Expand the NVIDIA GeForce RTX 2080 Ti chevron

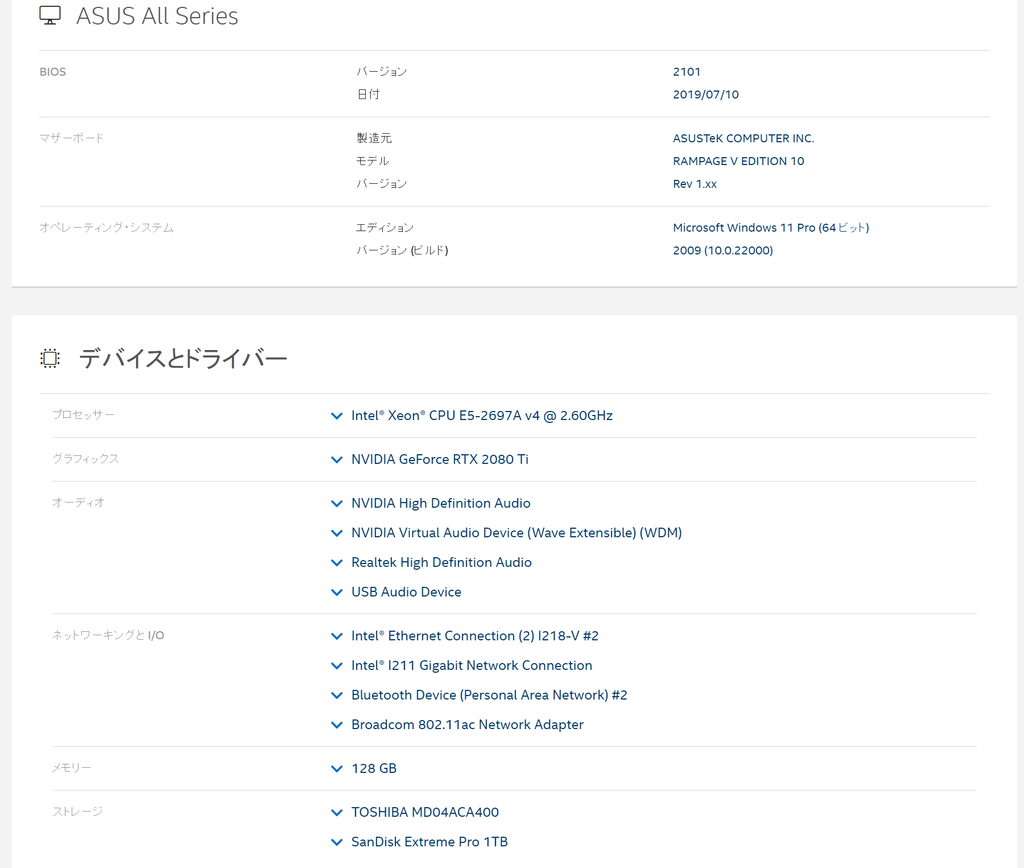point(337,460)
